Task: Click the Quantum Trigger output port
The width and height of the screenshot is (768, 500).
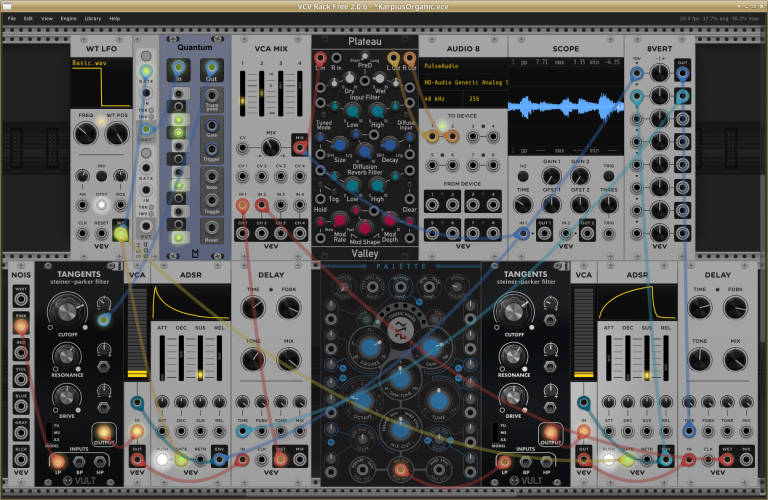Action: 212,148
